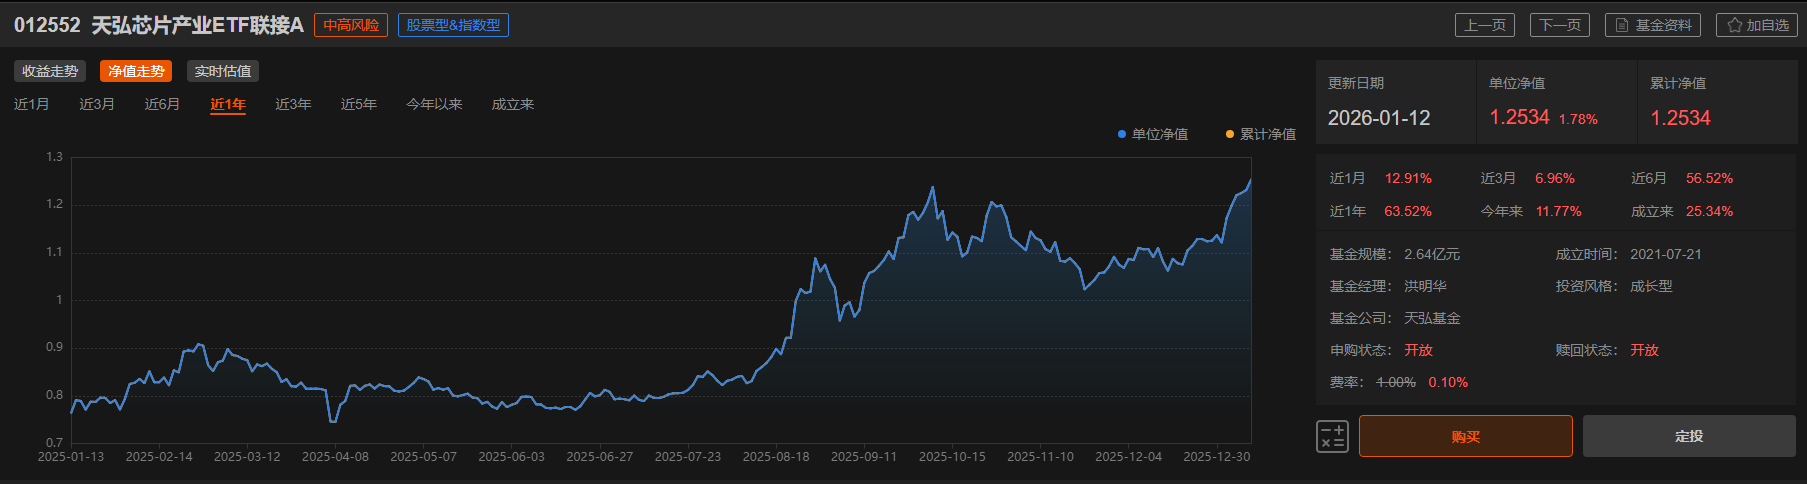Click the 定投 button
The width and height of the screenshot is (1807, 484).
(1688, 436)
